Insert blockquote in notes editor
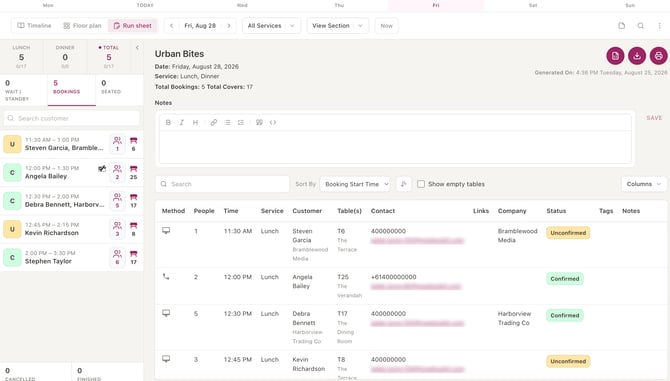670x381 pixels. 259,122
